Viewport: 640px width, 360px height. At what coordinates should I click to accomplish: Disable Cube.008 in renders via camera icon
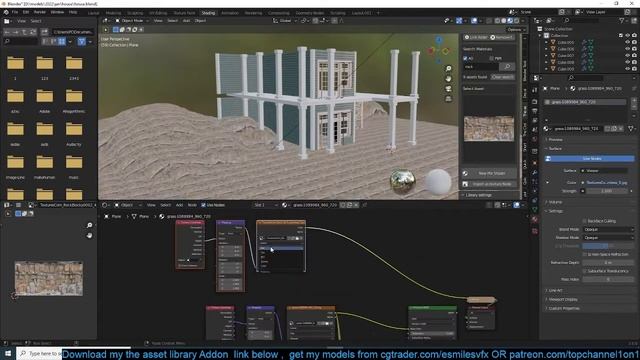tap(634, 62)
